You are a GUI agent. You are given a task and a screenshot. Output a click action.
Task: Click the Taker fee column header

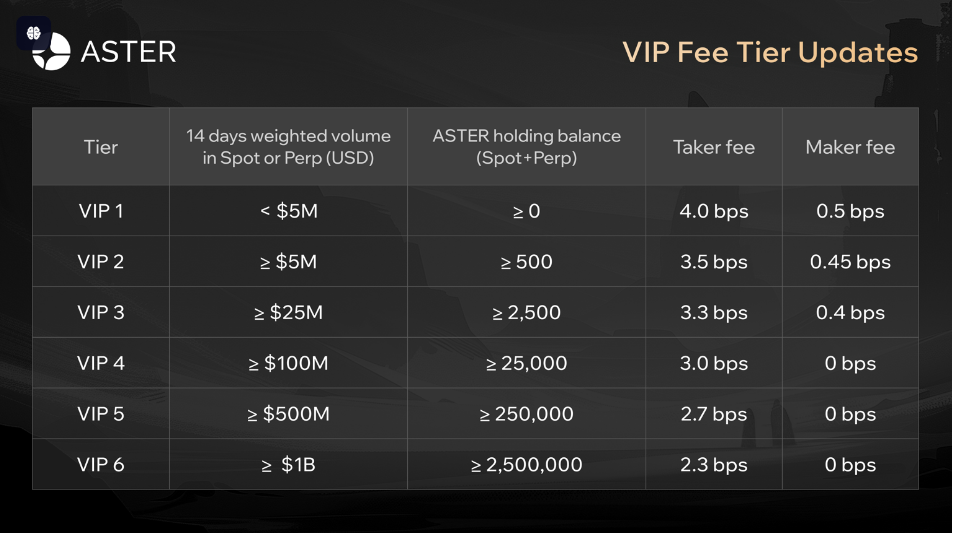(x=713, y=147)
